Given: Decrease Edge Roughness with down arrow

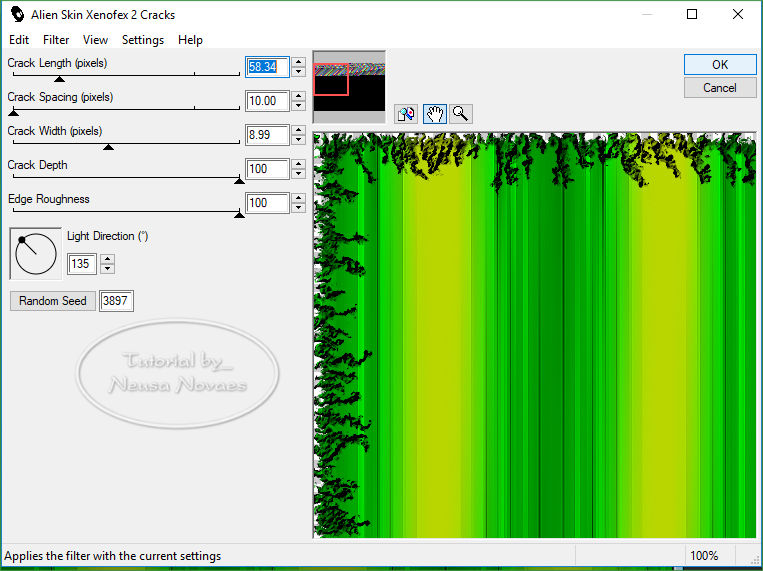Looking at the screenshot, I should tap(299, 208).
